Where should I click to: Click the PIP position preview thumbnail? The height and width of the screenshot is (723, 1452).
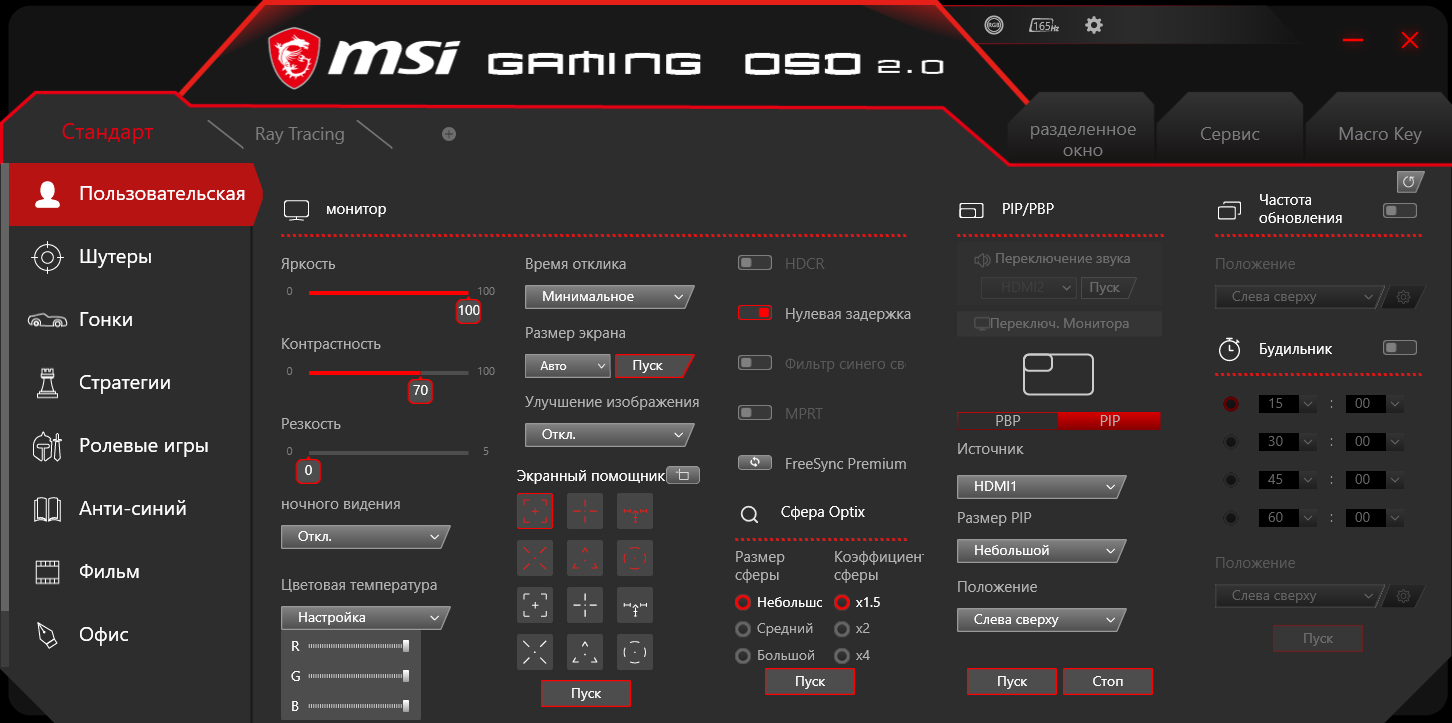click(x=1058, y=374)
